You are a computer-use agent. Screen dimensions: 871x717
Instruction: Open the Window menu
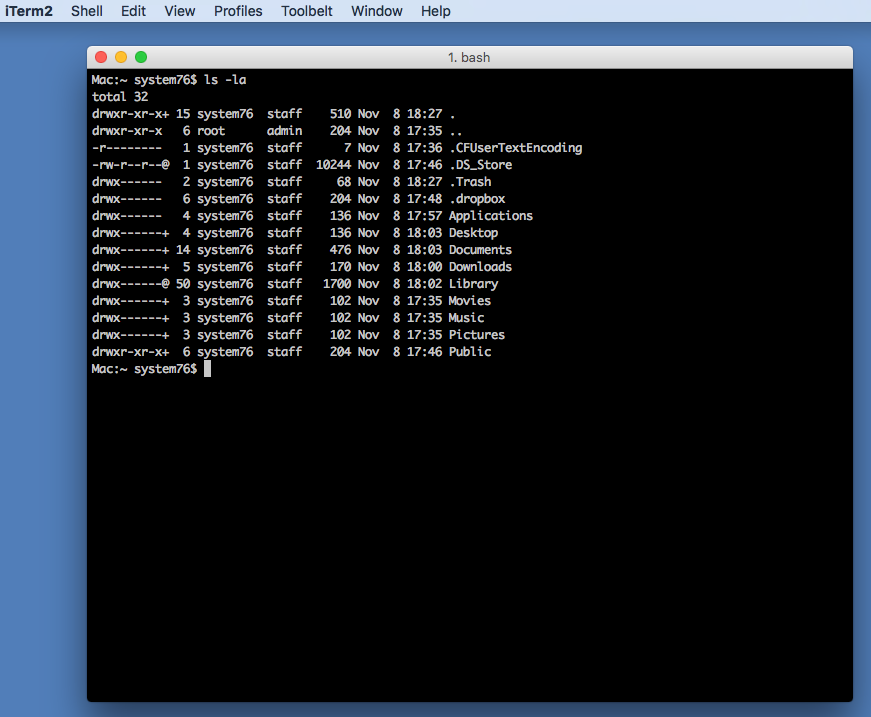376,11
